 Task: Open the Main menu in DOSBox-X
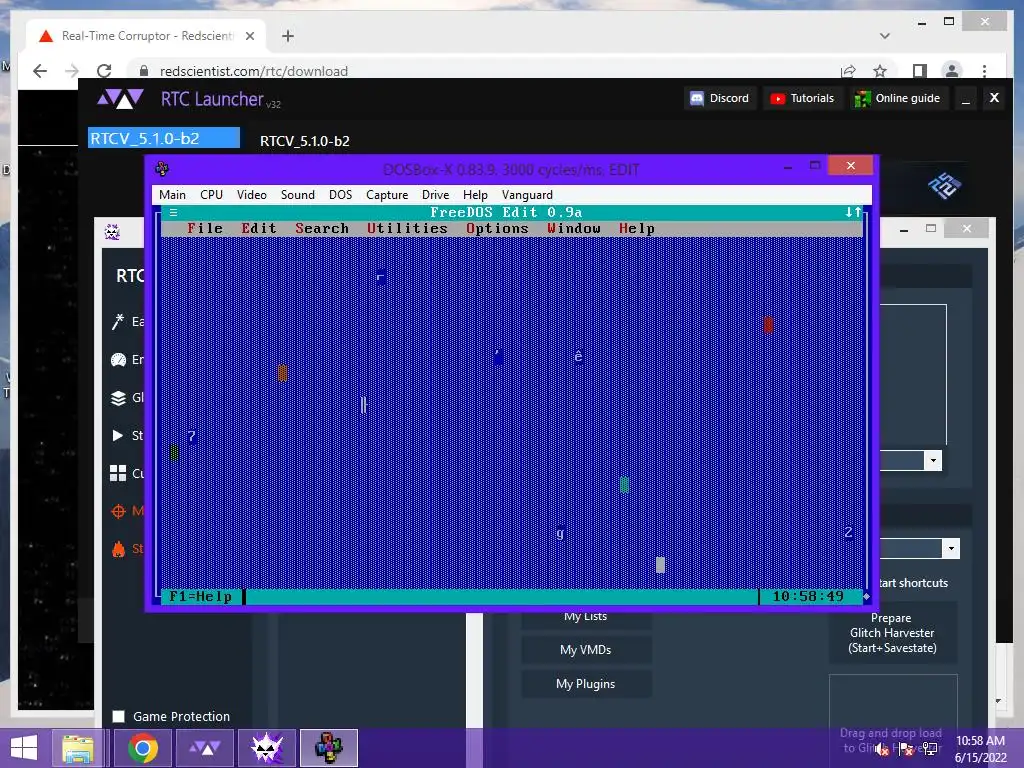pos(172,195)
